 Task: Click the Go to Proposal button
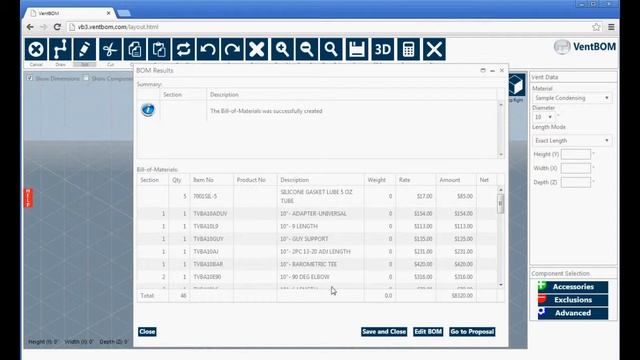point(472,332)
